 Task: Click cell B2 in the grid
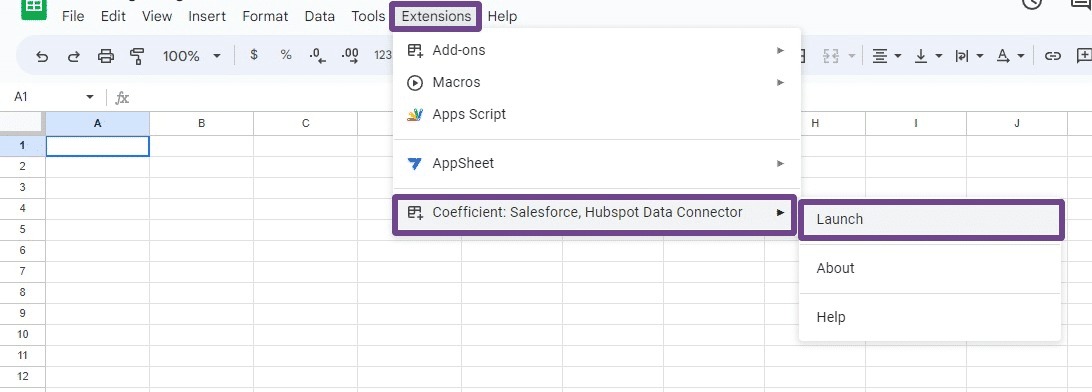click(201, 166)
